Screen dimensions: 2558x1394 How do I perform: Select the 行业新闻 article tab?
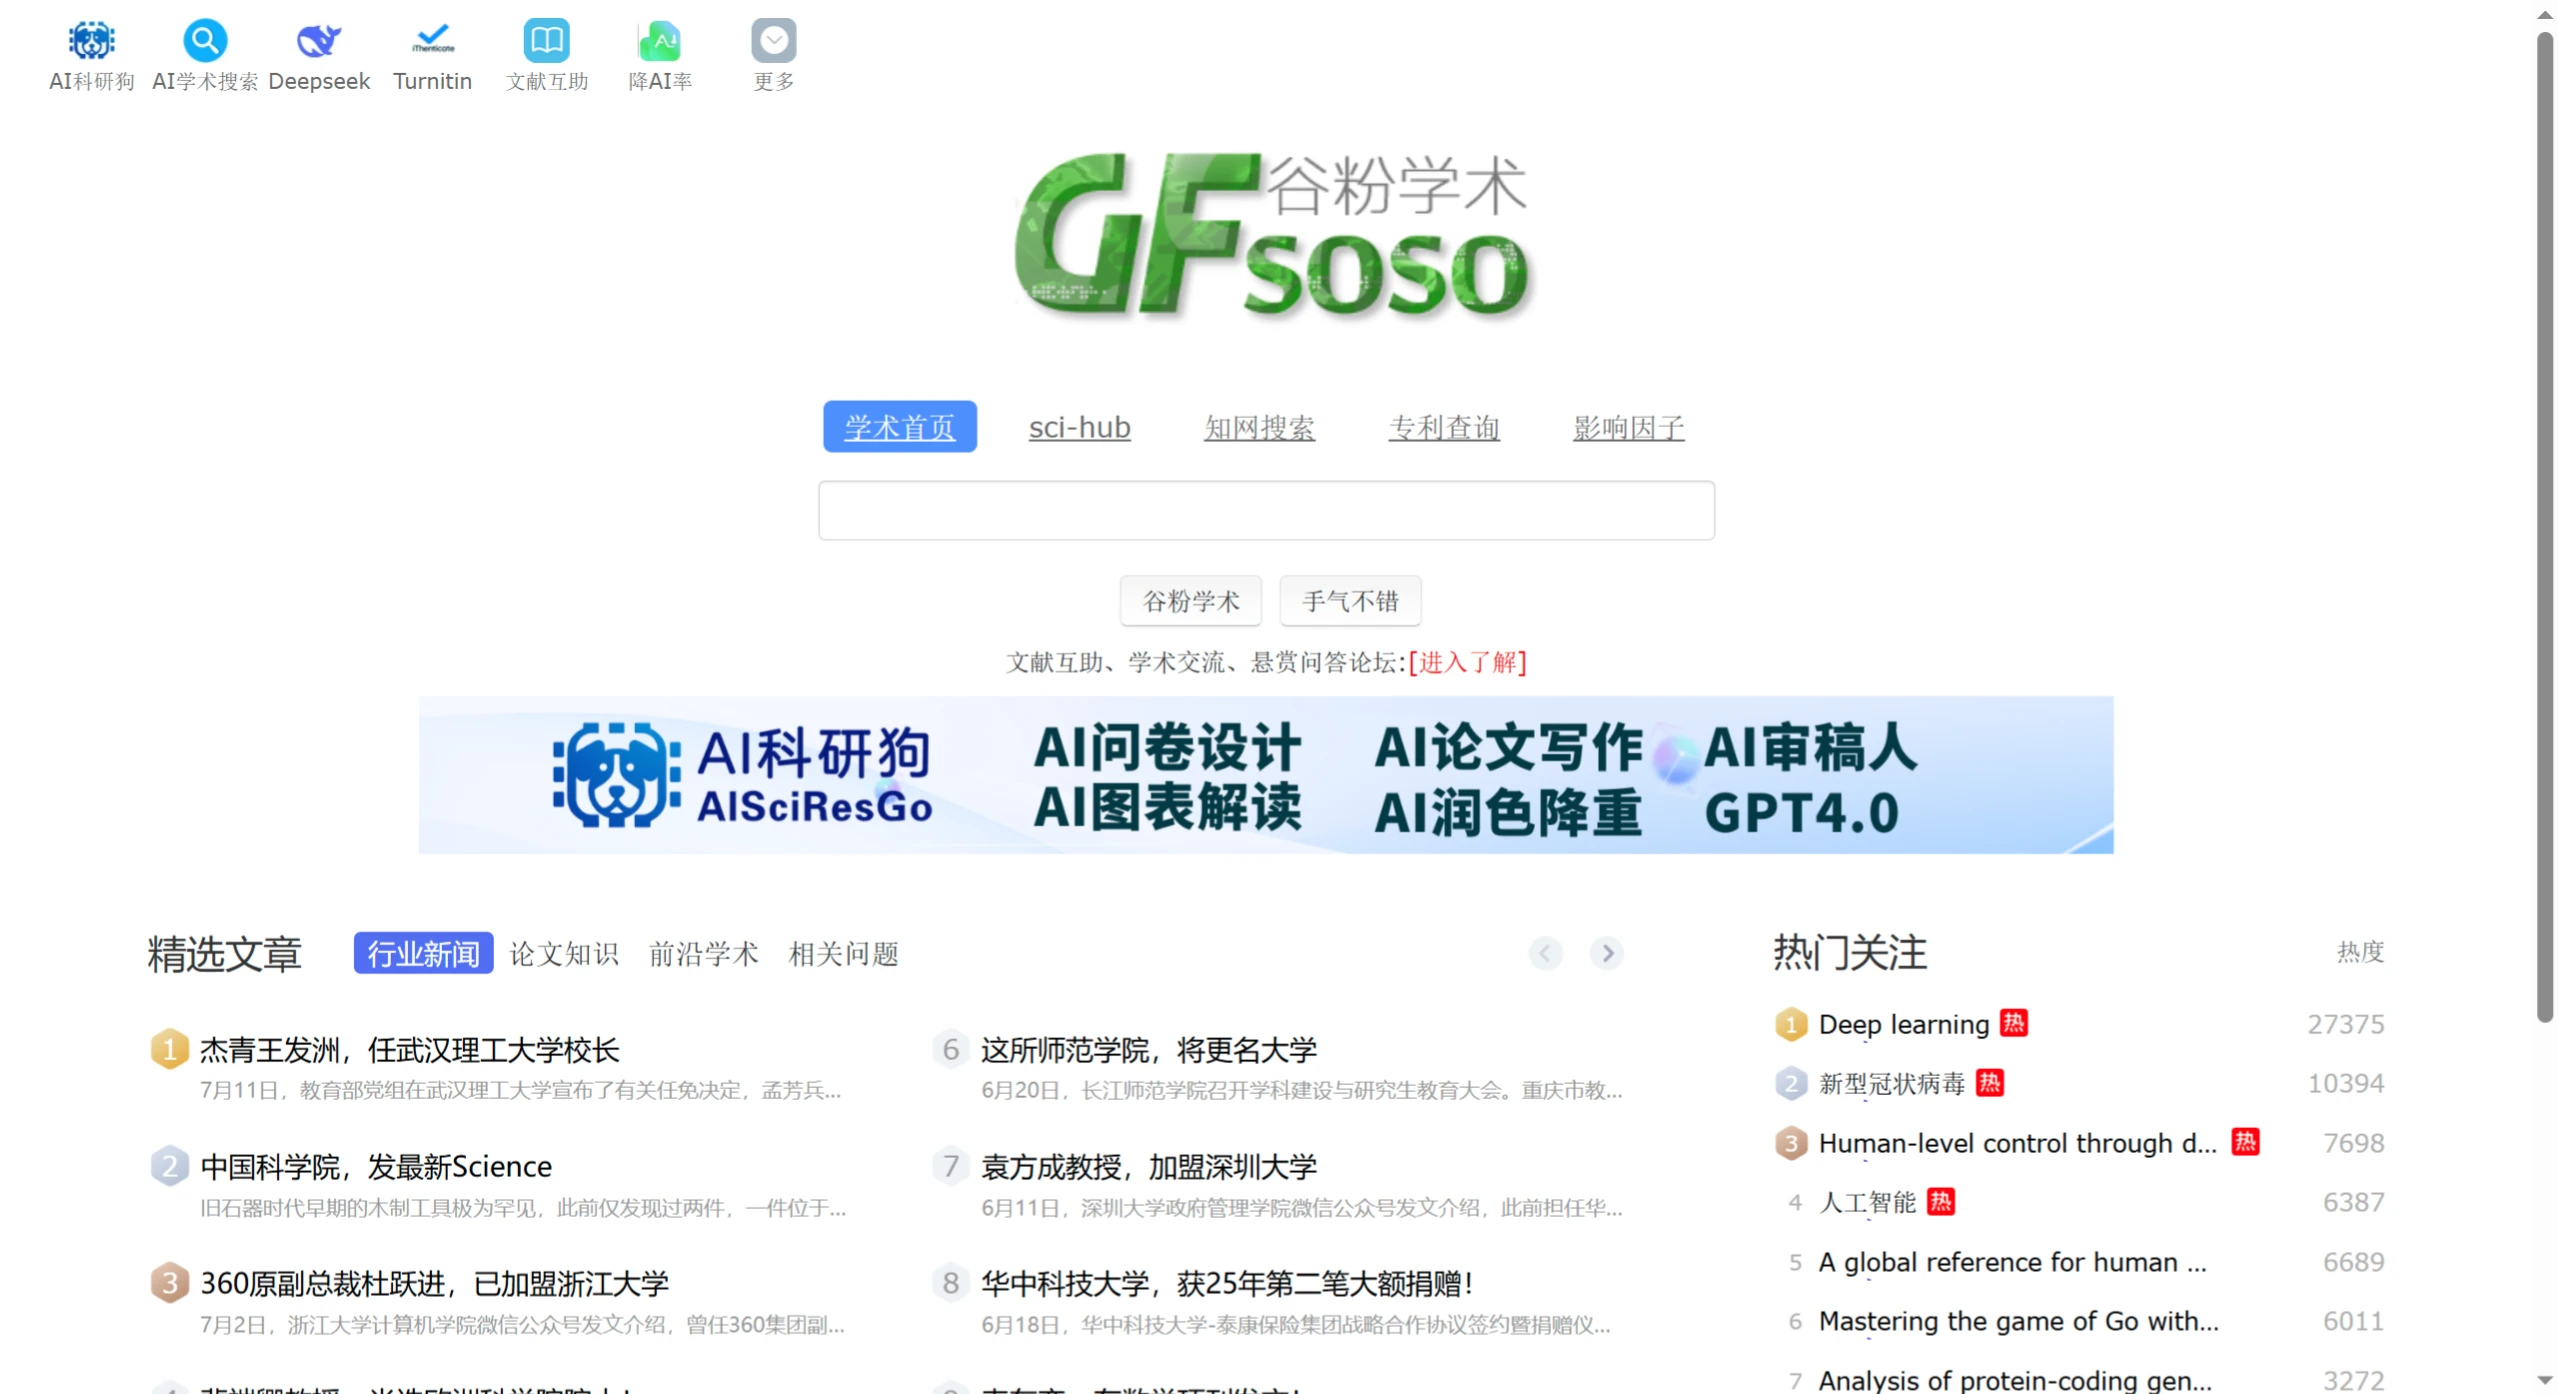(423, 953)
